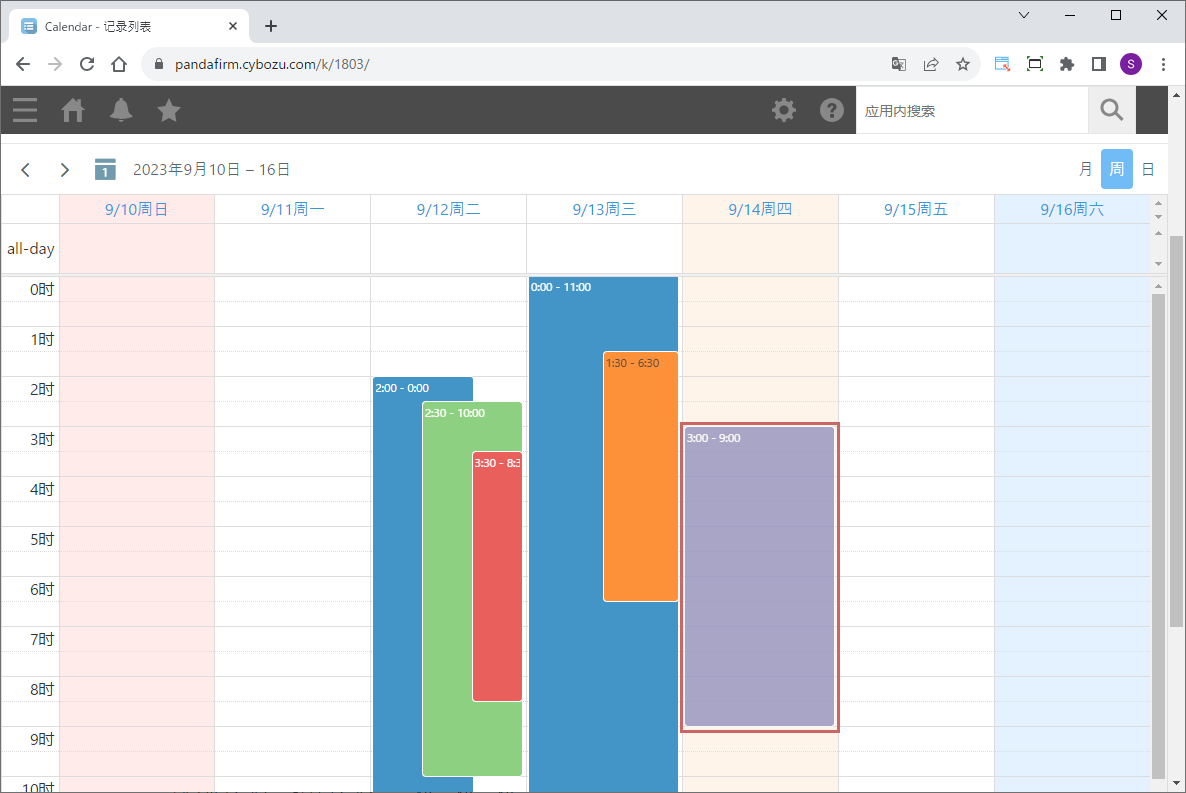
Task: Open the calendar date picker icon
Action: tap(105, 170)
